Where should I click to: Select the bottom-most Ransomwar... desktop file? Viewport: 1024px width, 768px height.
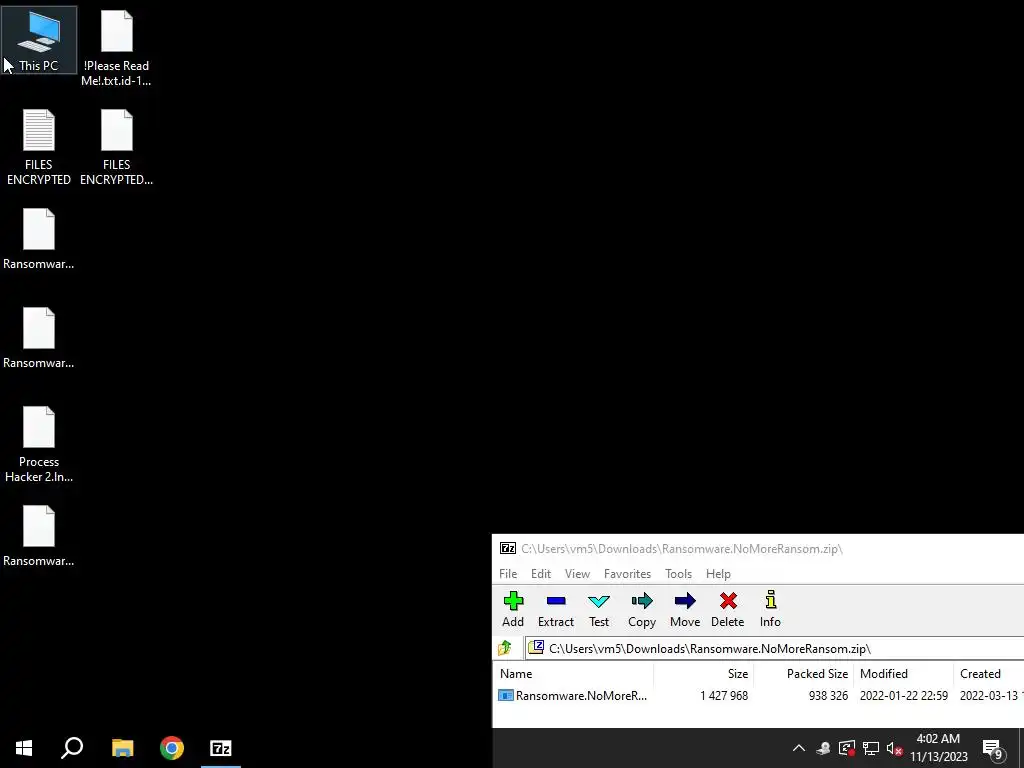(39, 536)
